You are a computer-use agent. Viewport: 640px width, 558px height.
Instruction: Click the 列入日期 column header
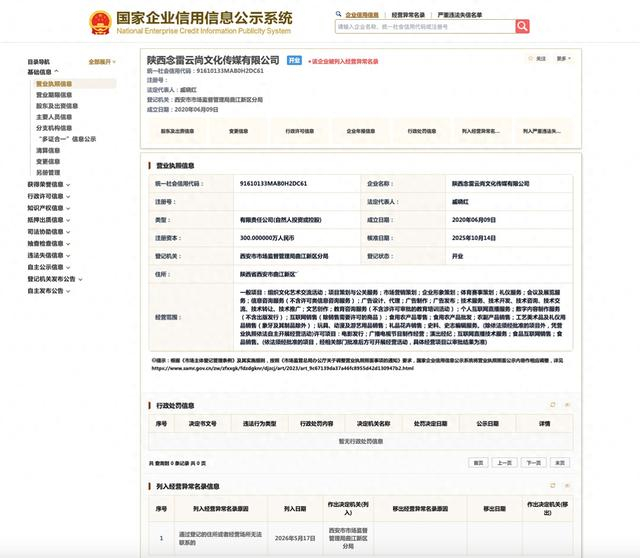(295, 509)
